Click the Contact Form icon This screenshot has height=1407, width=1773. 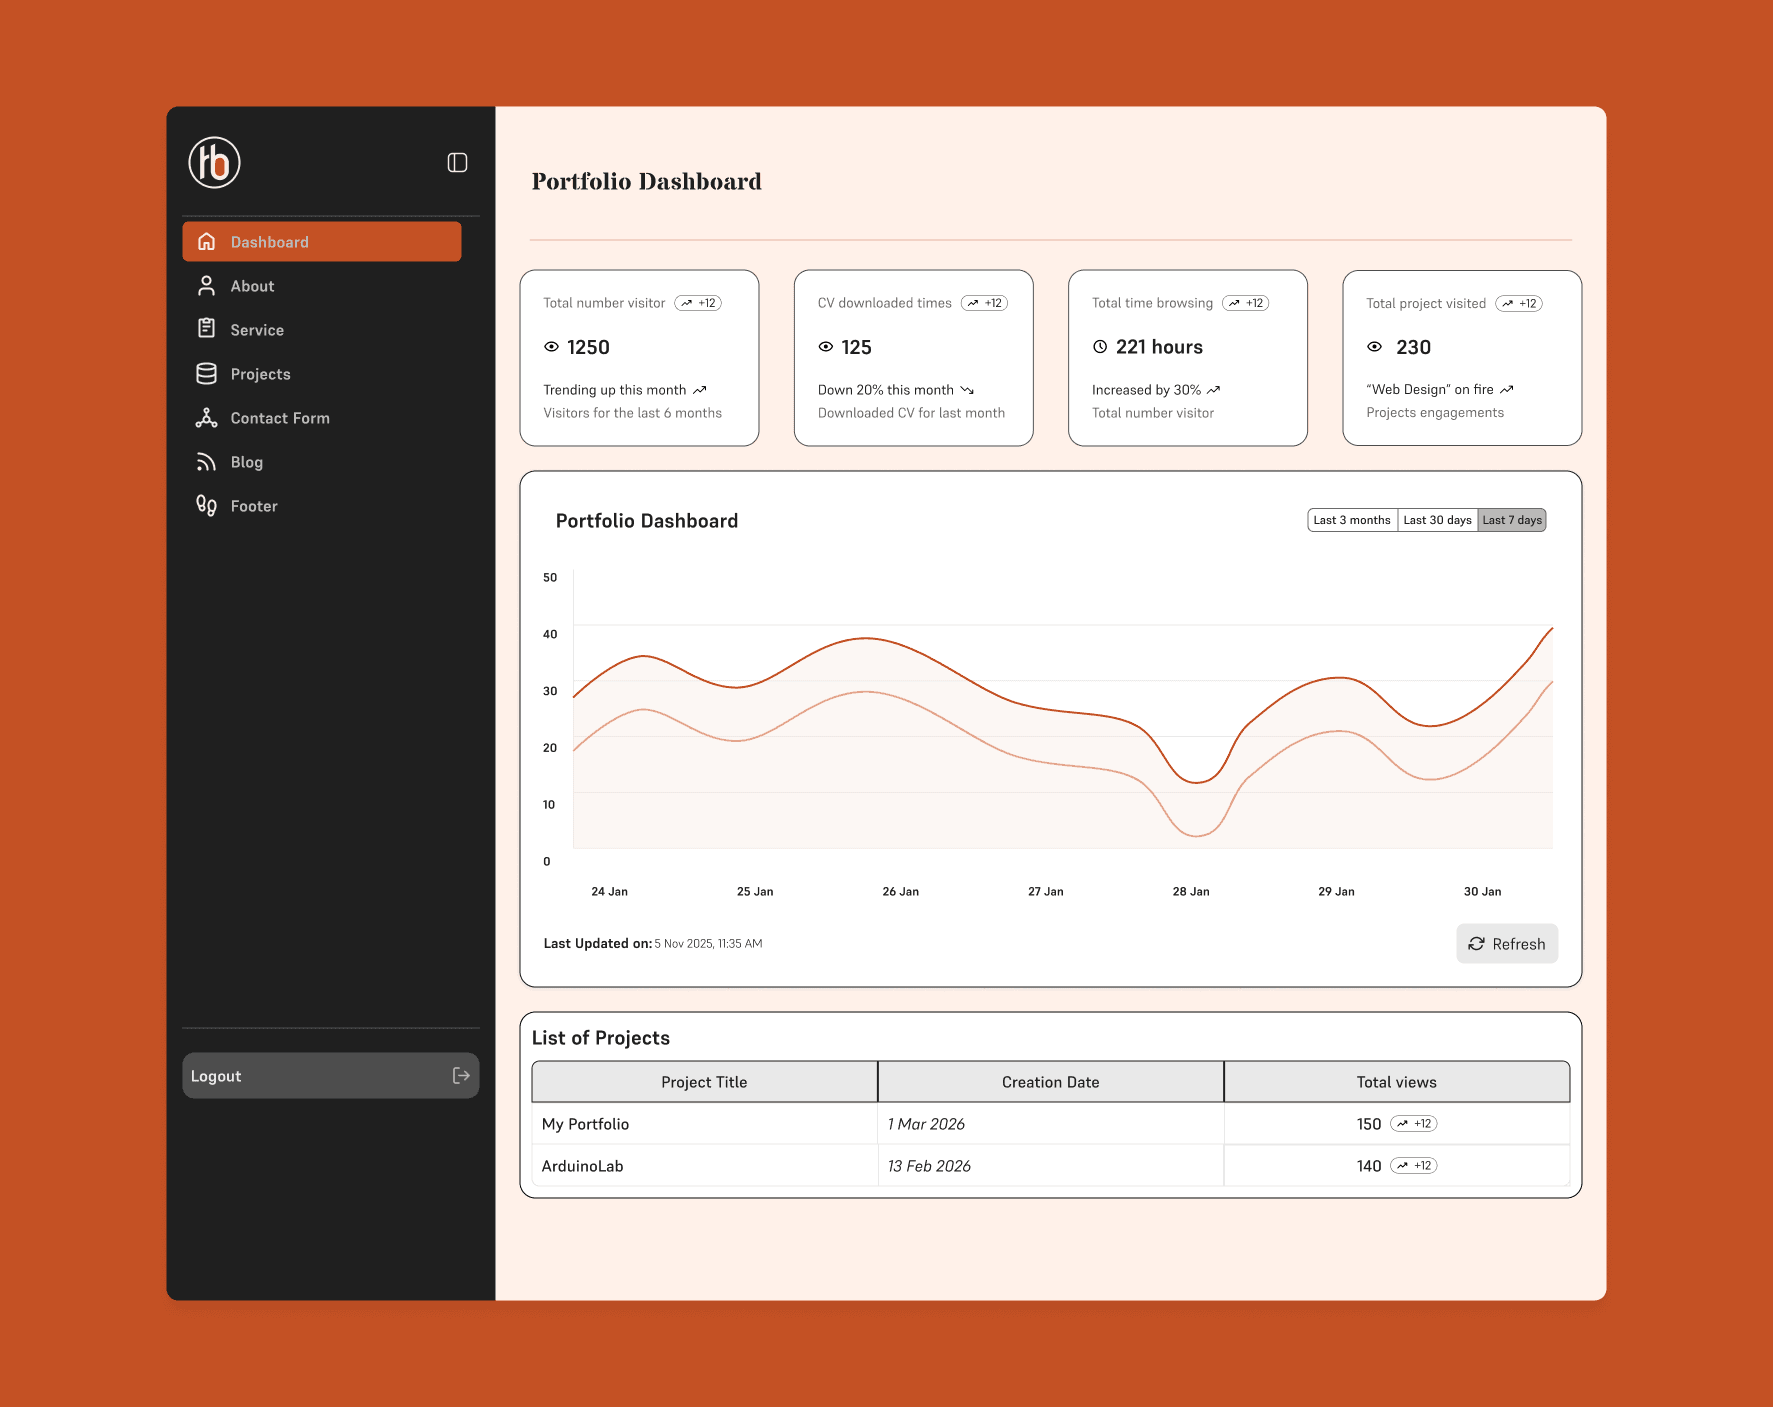206,417
